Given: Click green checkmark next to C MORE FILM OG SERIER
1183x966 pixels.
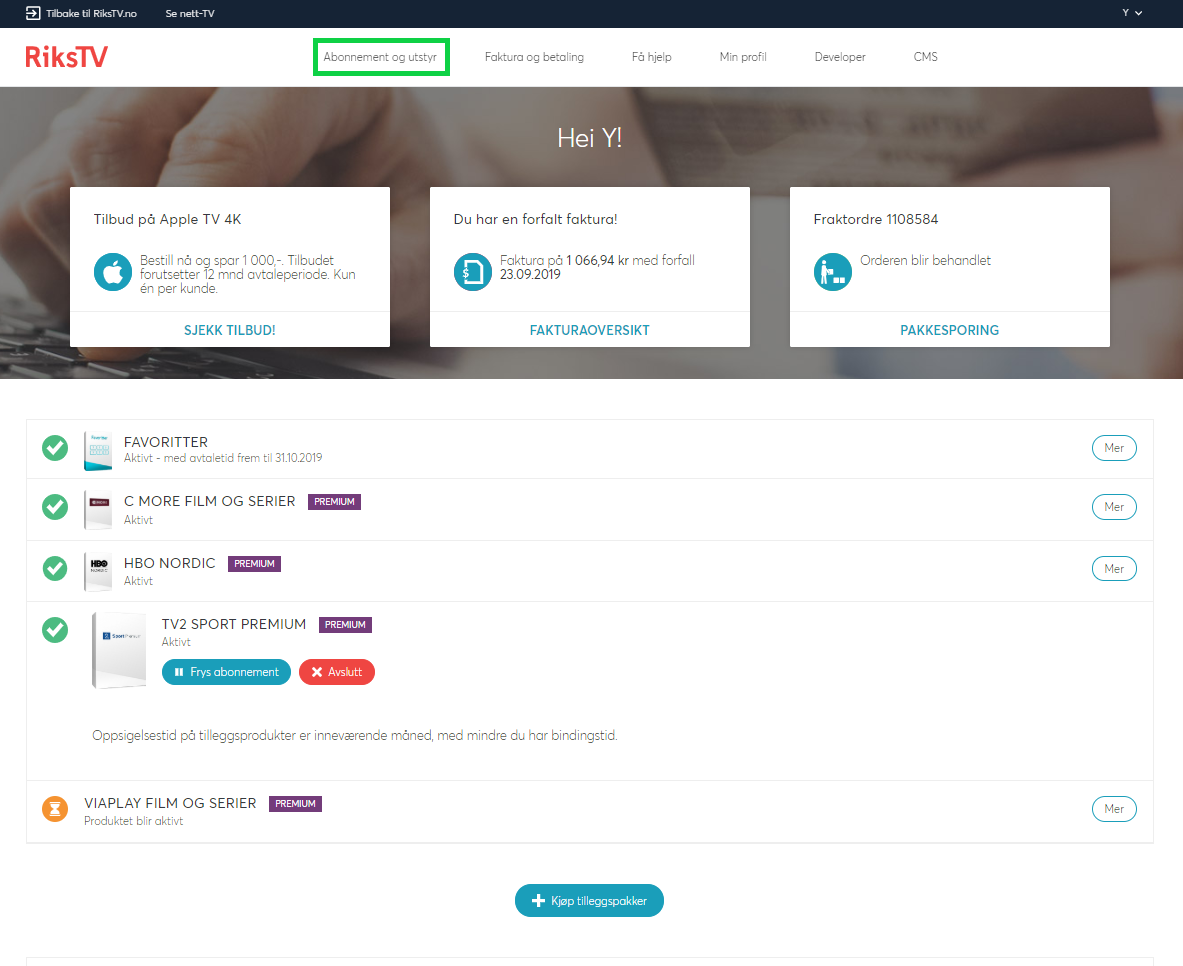Looking at the screenshot, I should tap(55, 507).
